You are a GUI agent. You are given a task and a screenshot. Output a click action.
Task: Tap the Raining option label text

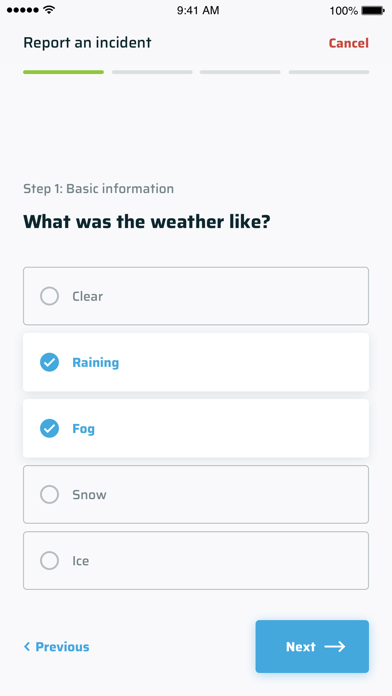coord(95,363)
